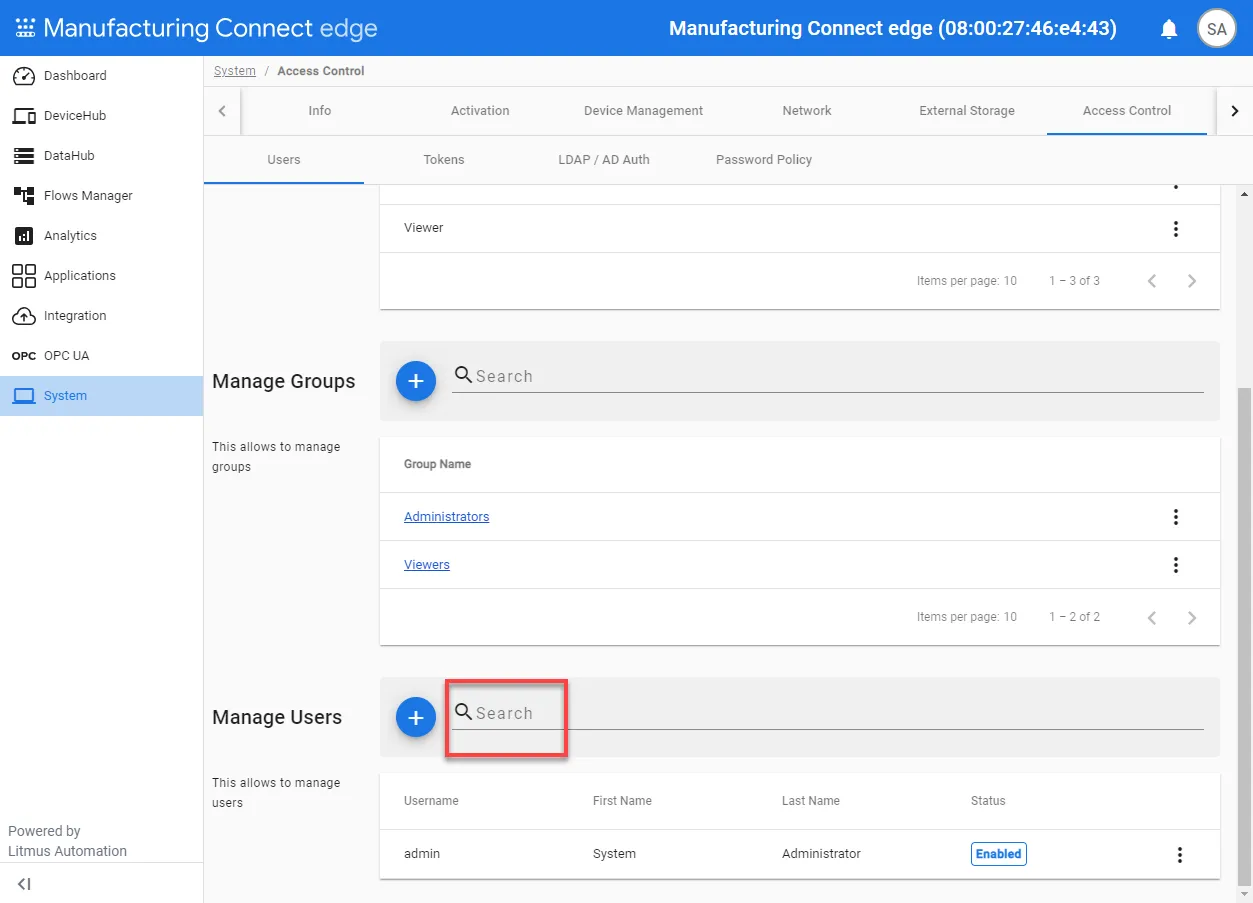1253x903 pixels.
Task: Go to previous page of the roles table
Action: click(x=1152, y=281)
